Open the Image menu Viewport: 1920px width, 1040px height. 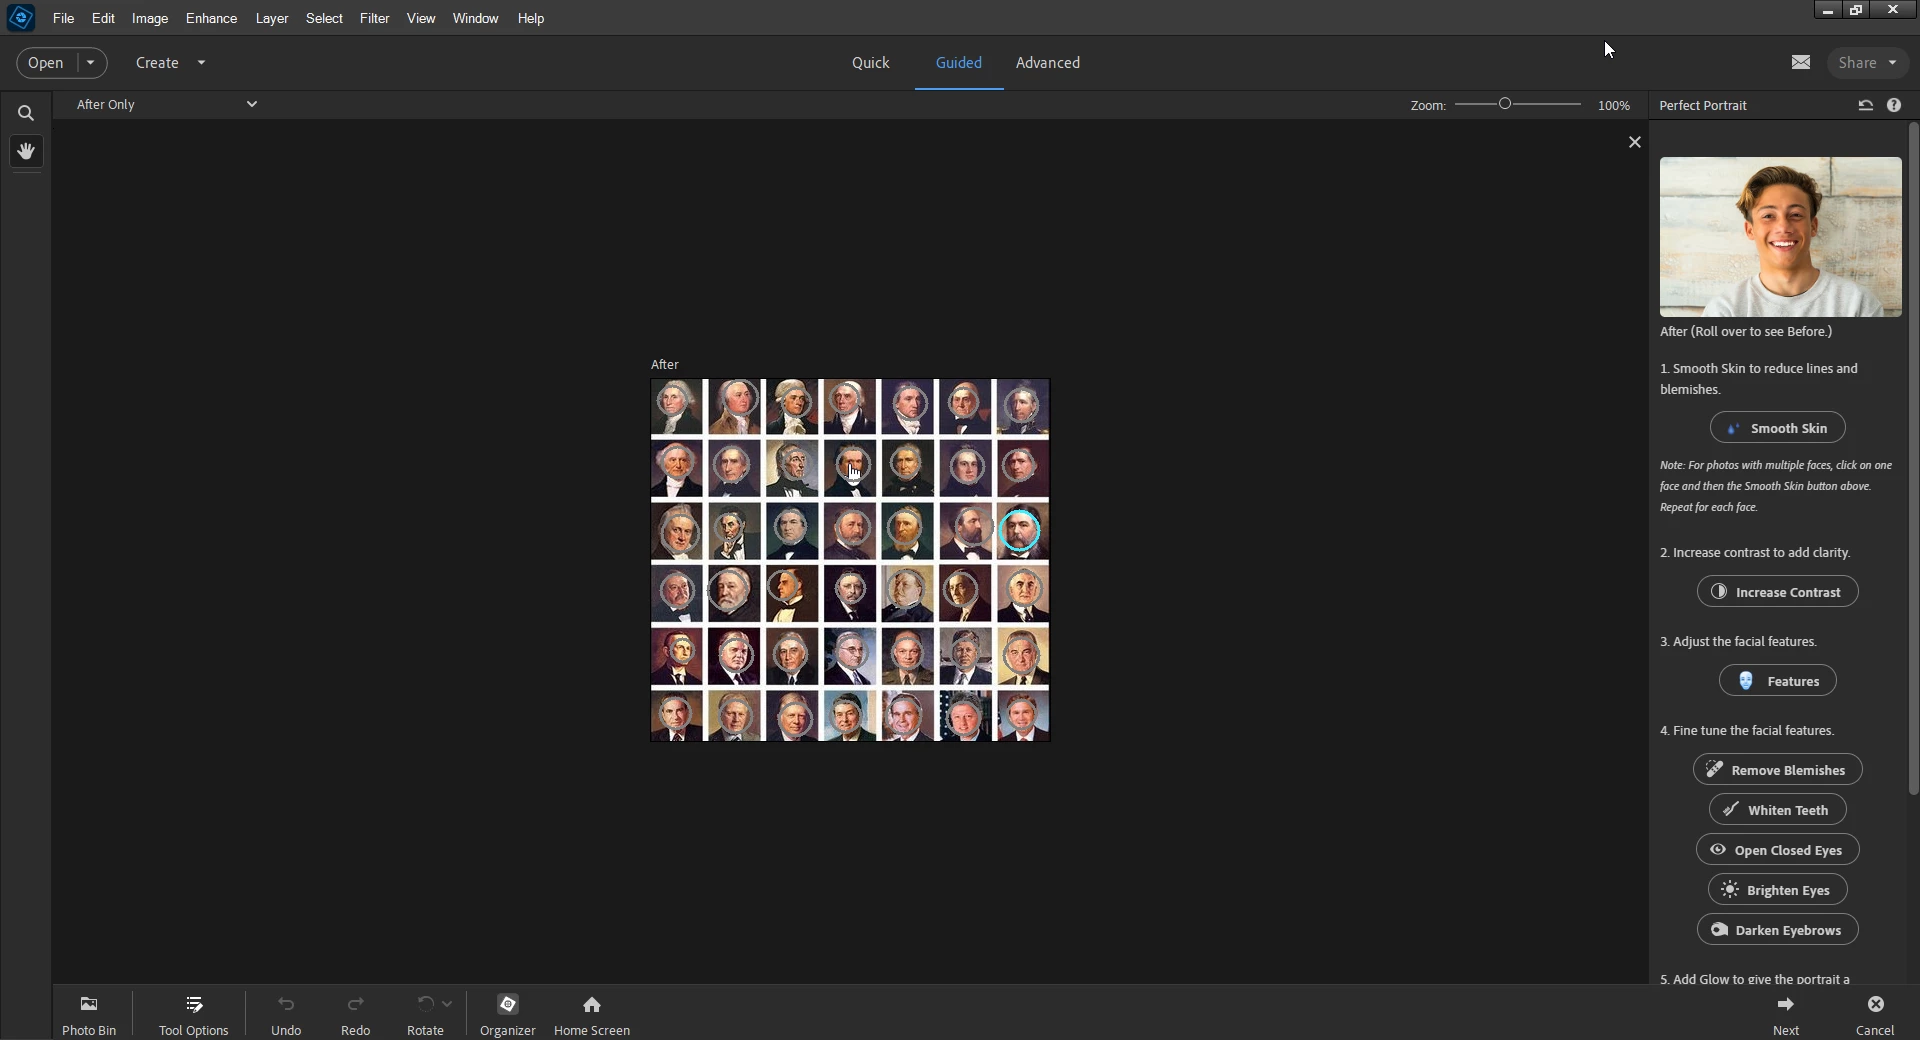click(x=150, y=18)
